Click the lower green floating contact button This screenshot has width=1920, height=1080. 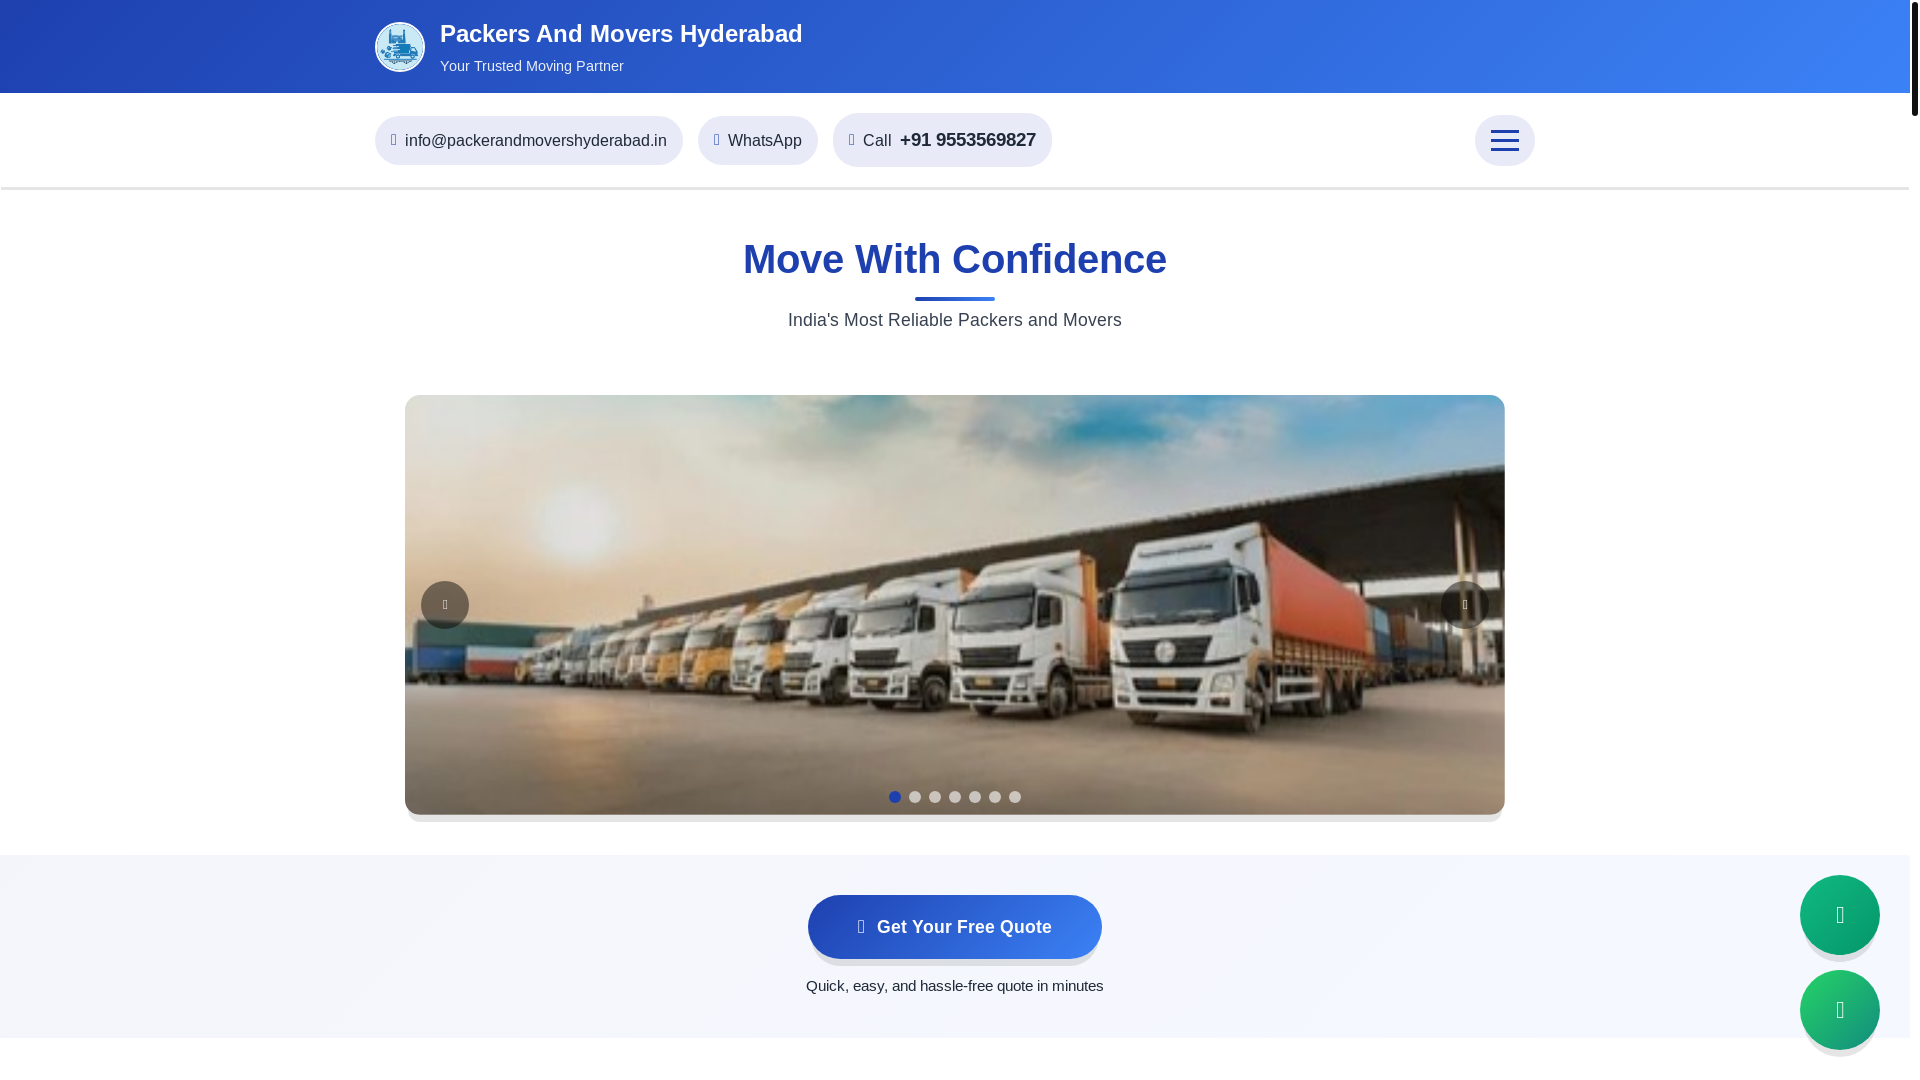(1840, 1010)
